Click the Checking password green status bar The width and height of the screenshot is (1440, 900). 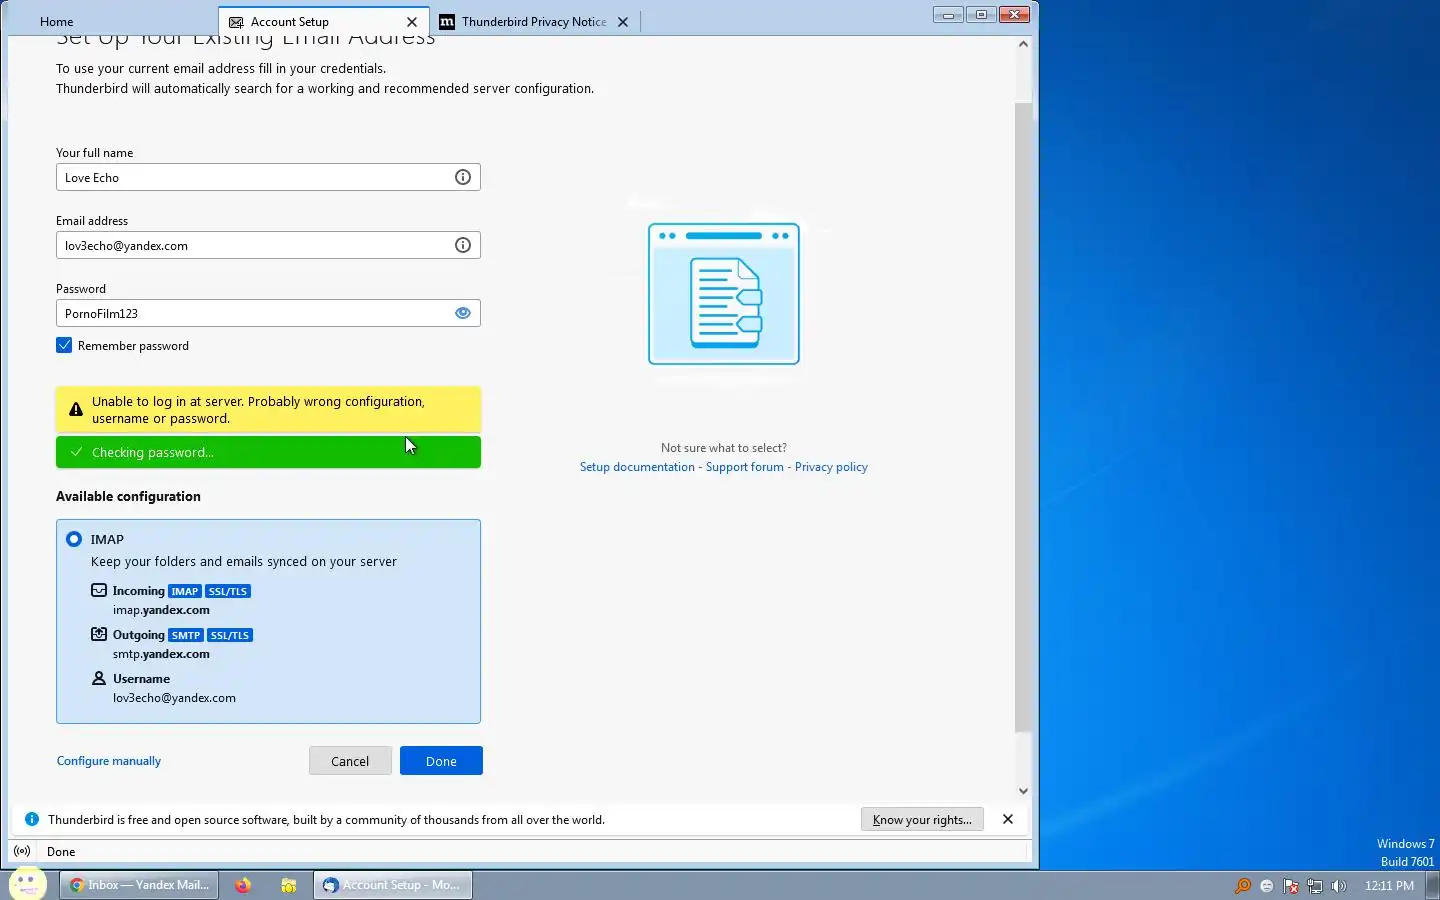tap(268, 452)
